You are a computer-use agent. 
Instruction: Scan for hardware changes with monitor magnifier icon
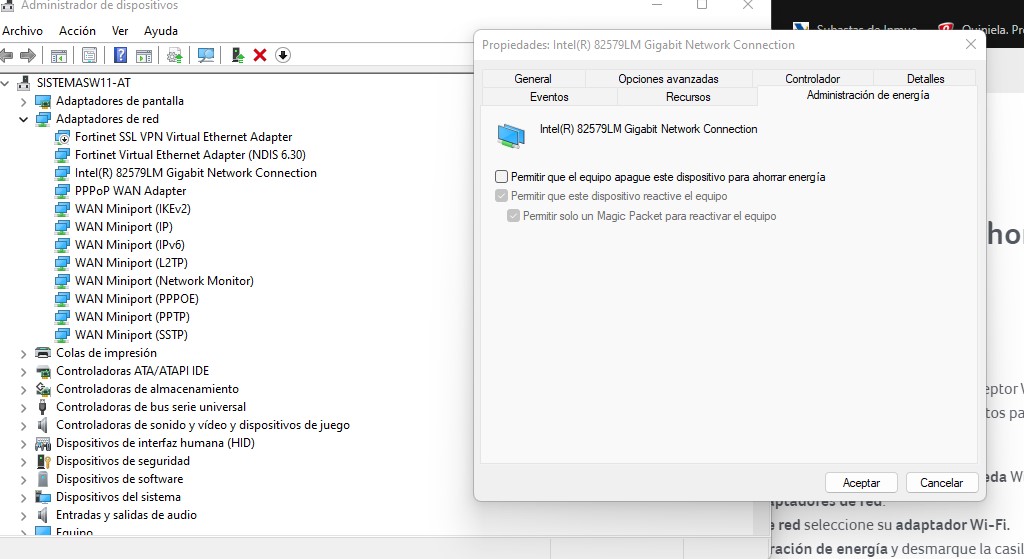point(206,56)
